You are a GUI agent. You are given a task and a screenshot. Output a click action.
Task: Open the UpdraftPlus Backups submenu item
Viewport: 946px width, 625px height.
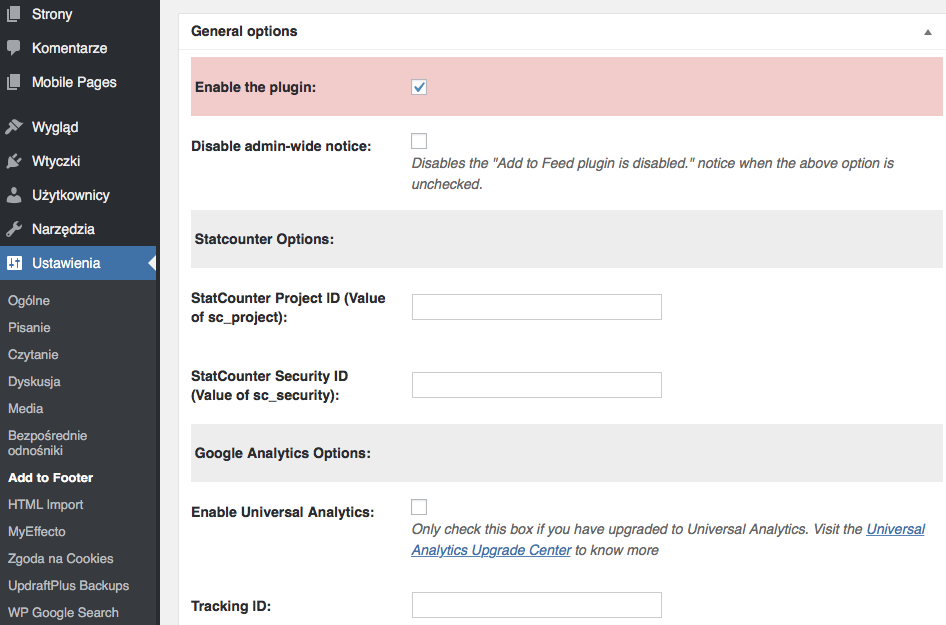69,586
